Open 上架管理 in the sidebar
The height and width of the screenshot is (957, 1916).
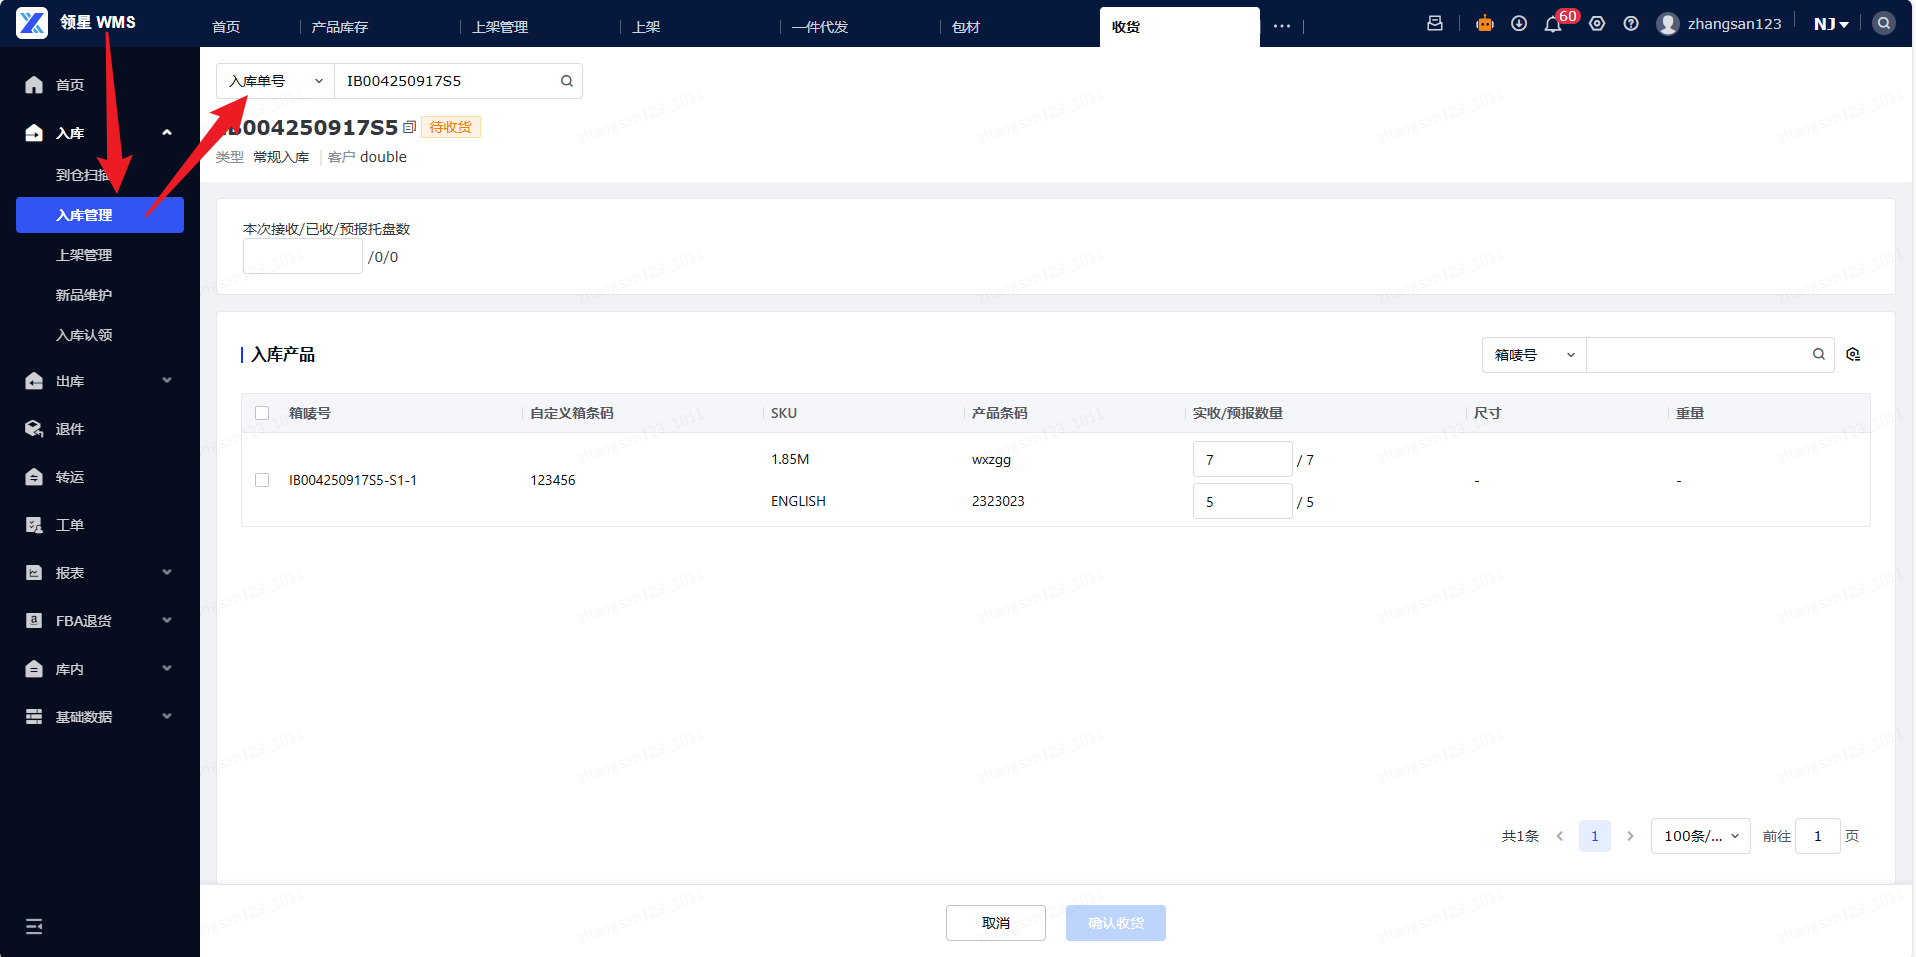coord(84,255)
